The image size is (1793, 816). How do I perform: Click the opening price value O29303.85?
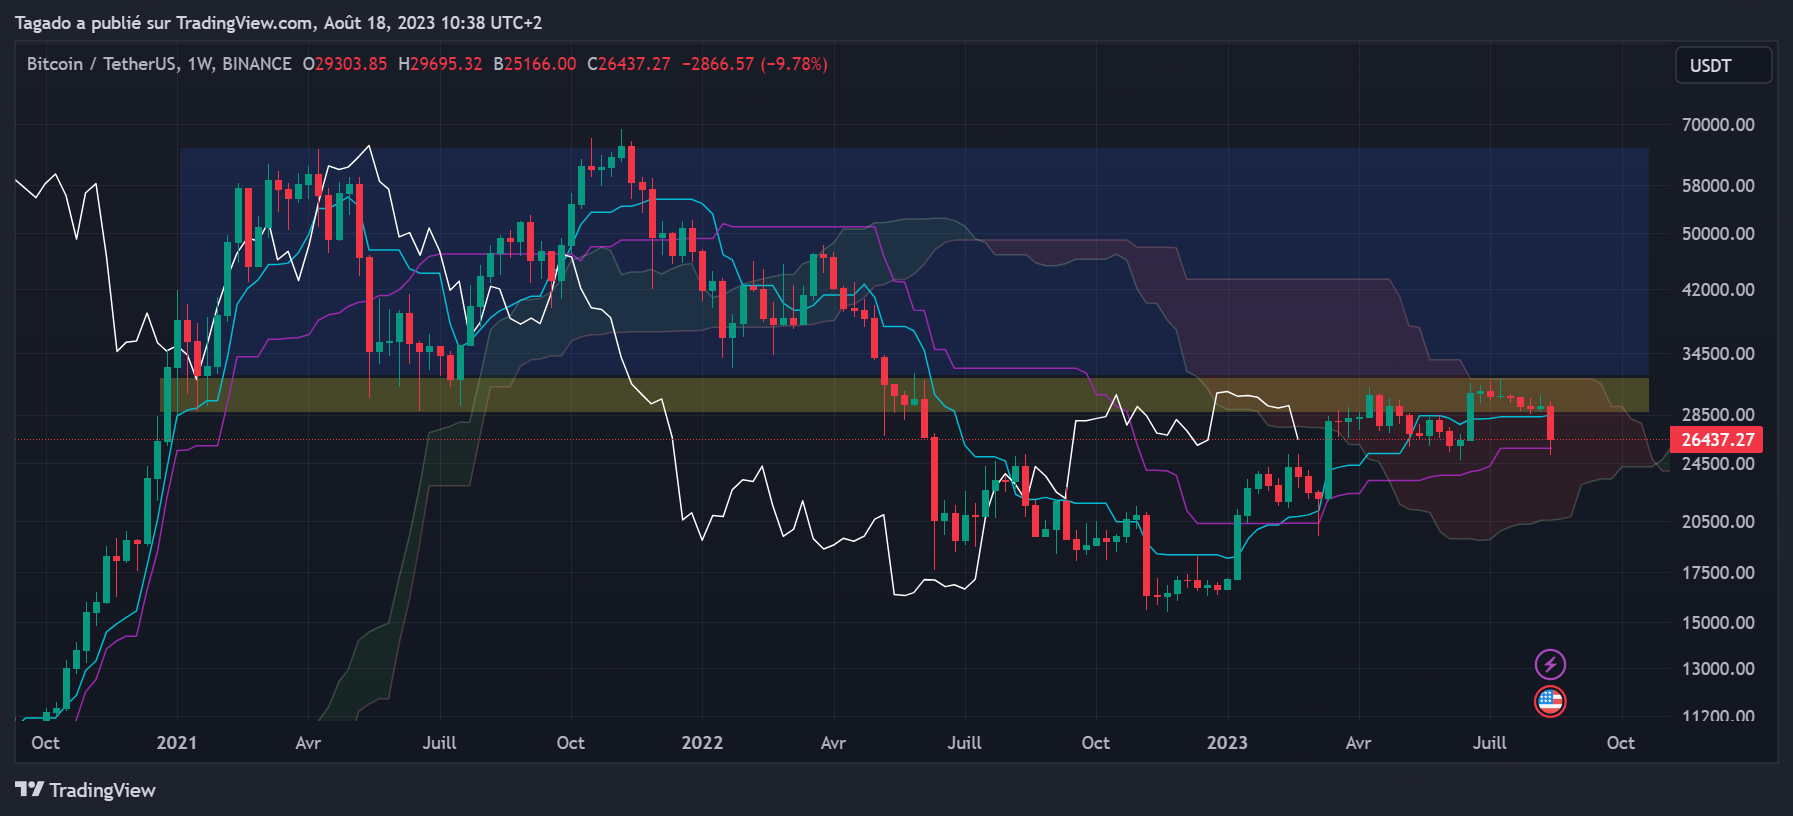[x=345, y=64]
